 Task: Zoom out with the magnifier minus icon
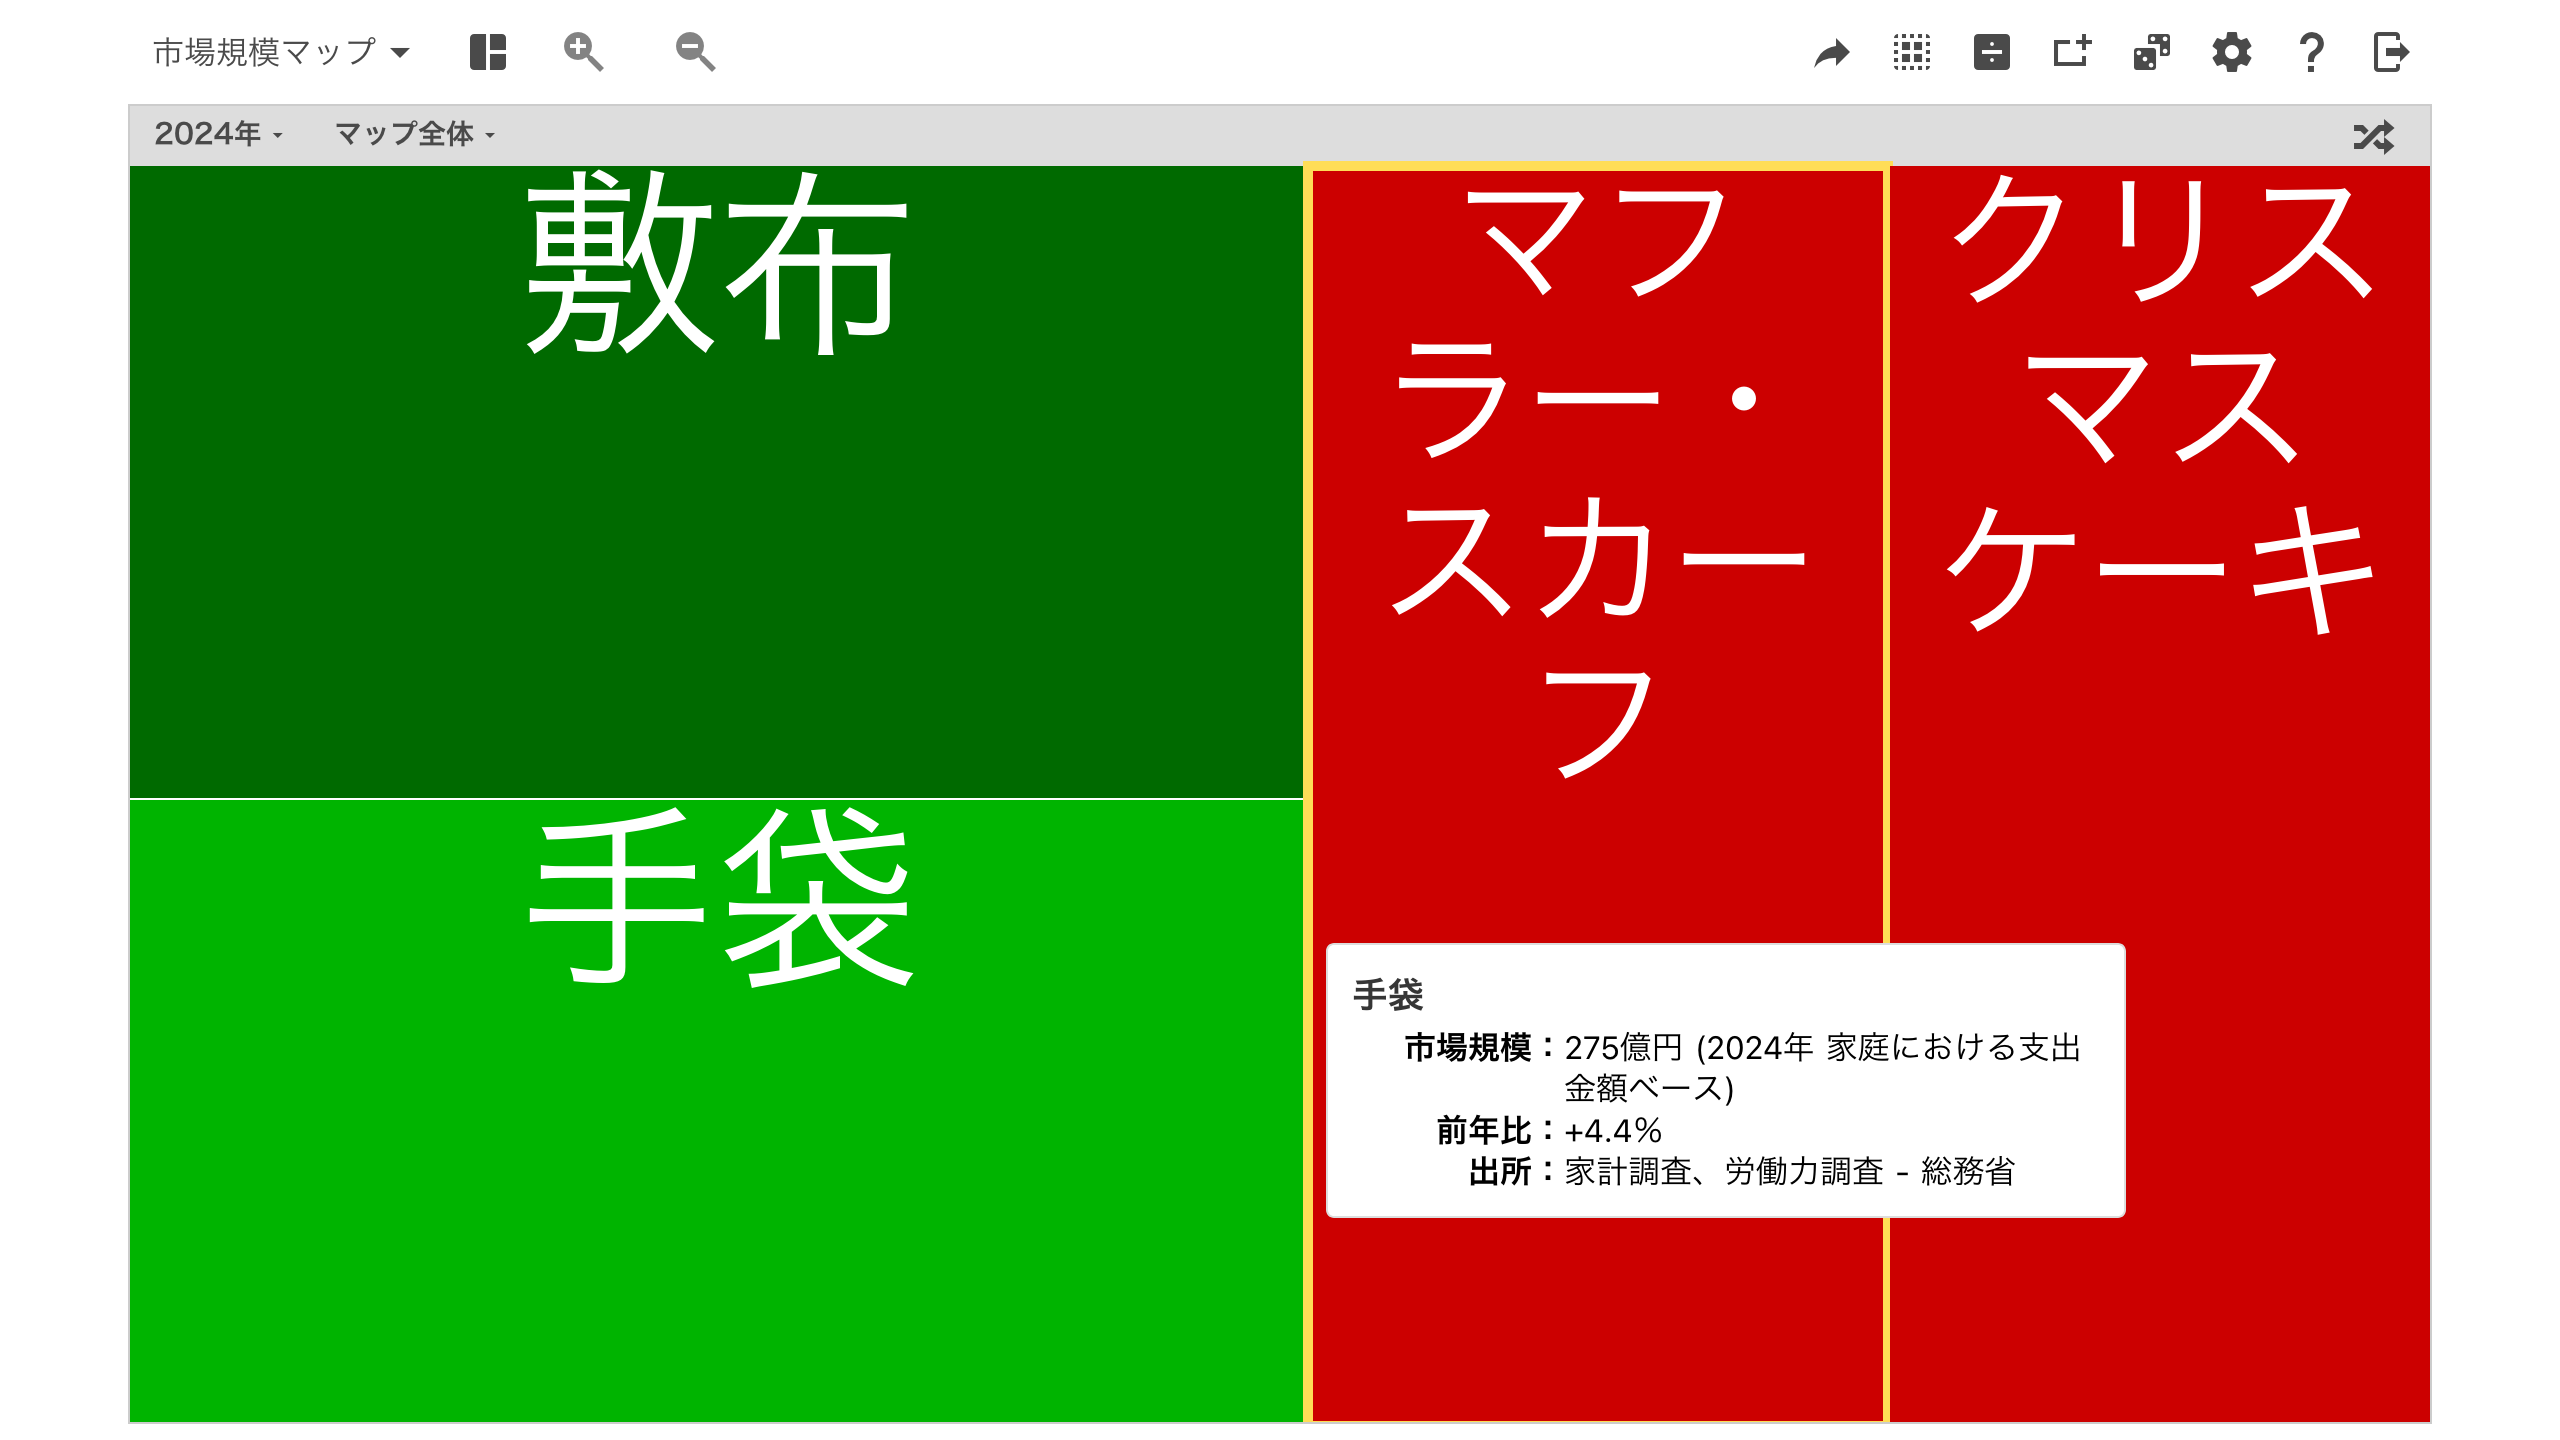696,52
